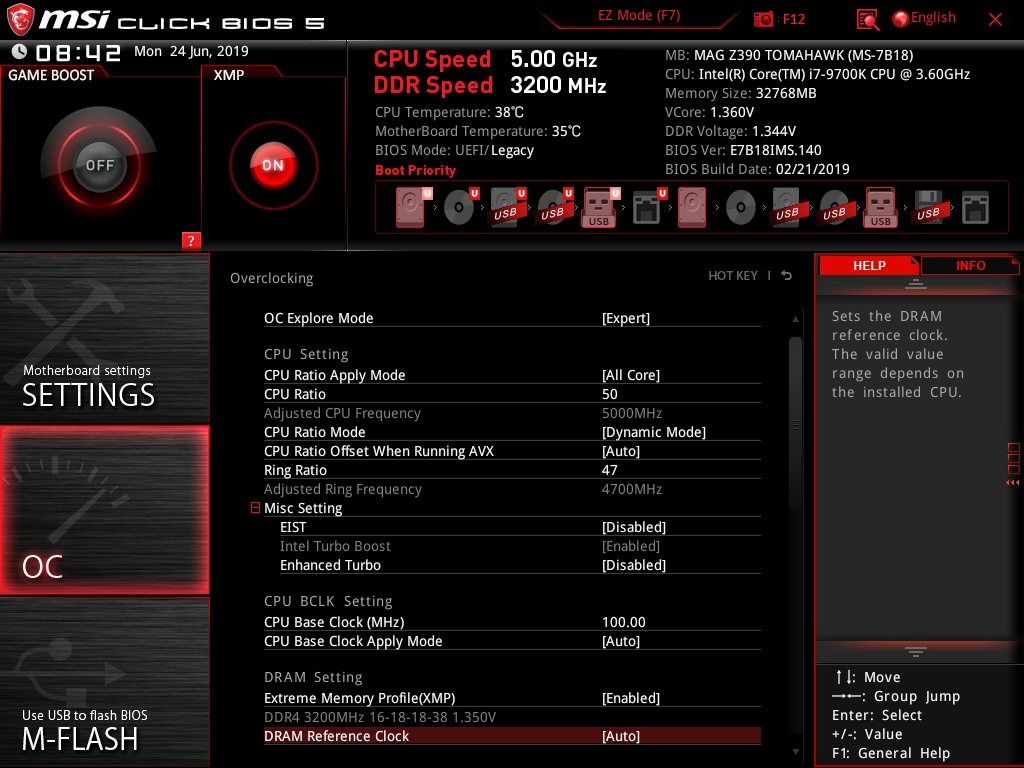Click the 08:42 system time
This screenshot has width=1024, height=768.
[x=78, y=53]
